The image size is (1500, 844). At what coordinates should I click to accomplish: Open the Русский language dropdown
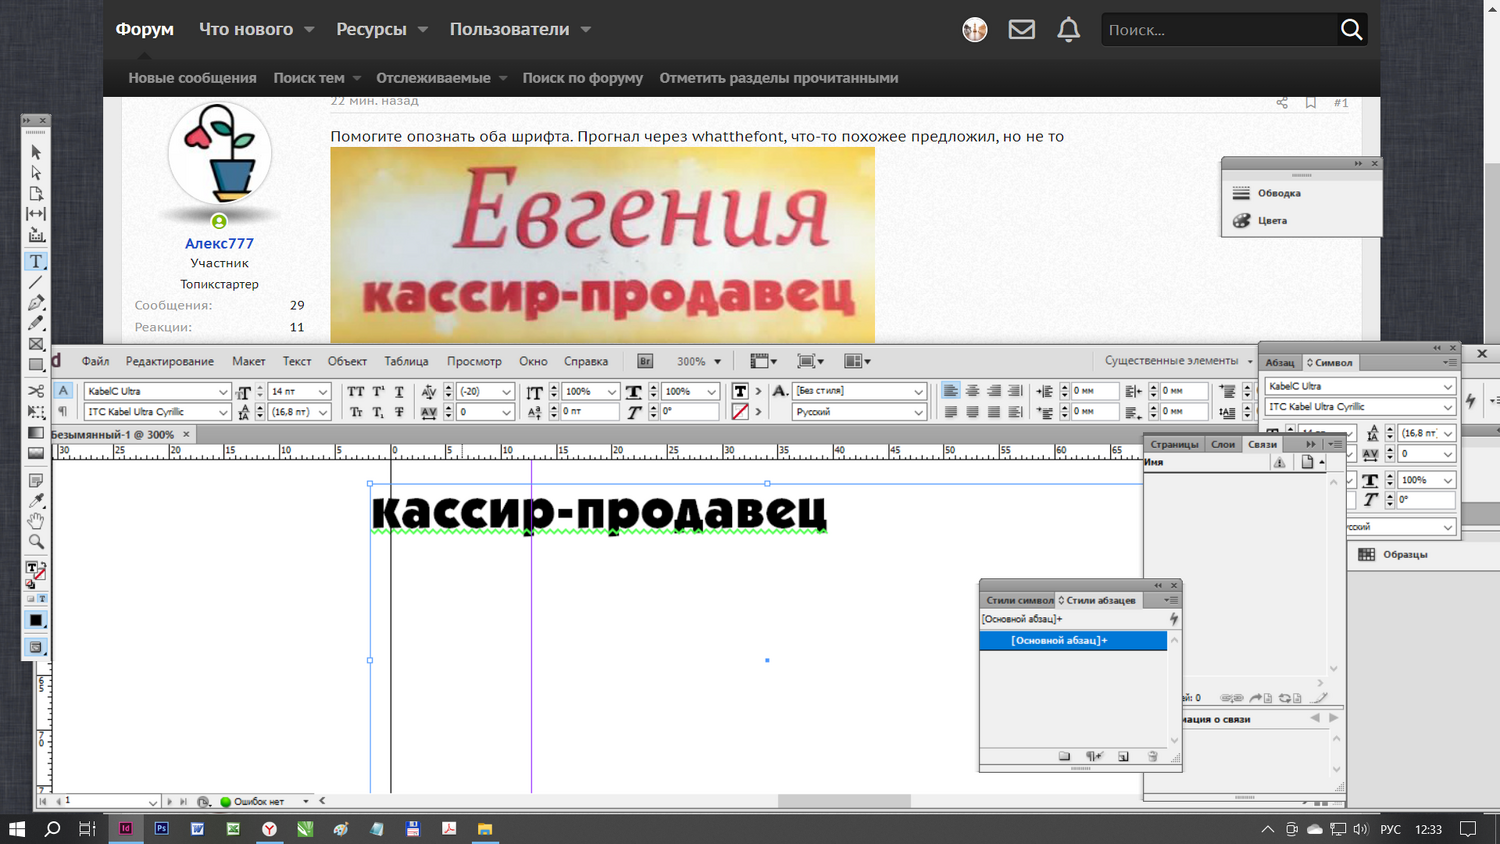917,412
